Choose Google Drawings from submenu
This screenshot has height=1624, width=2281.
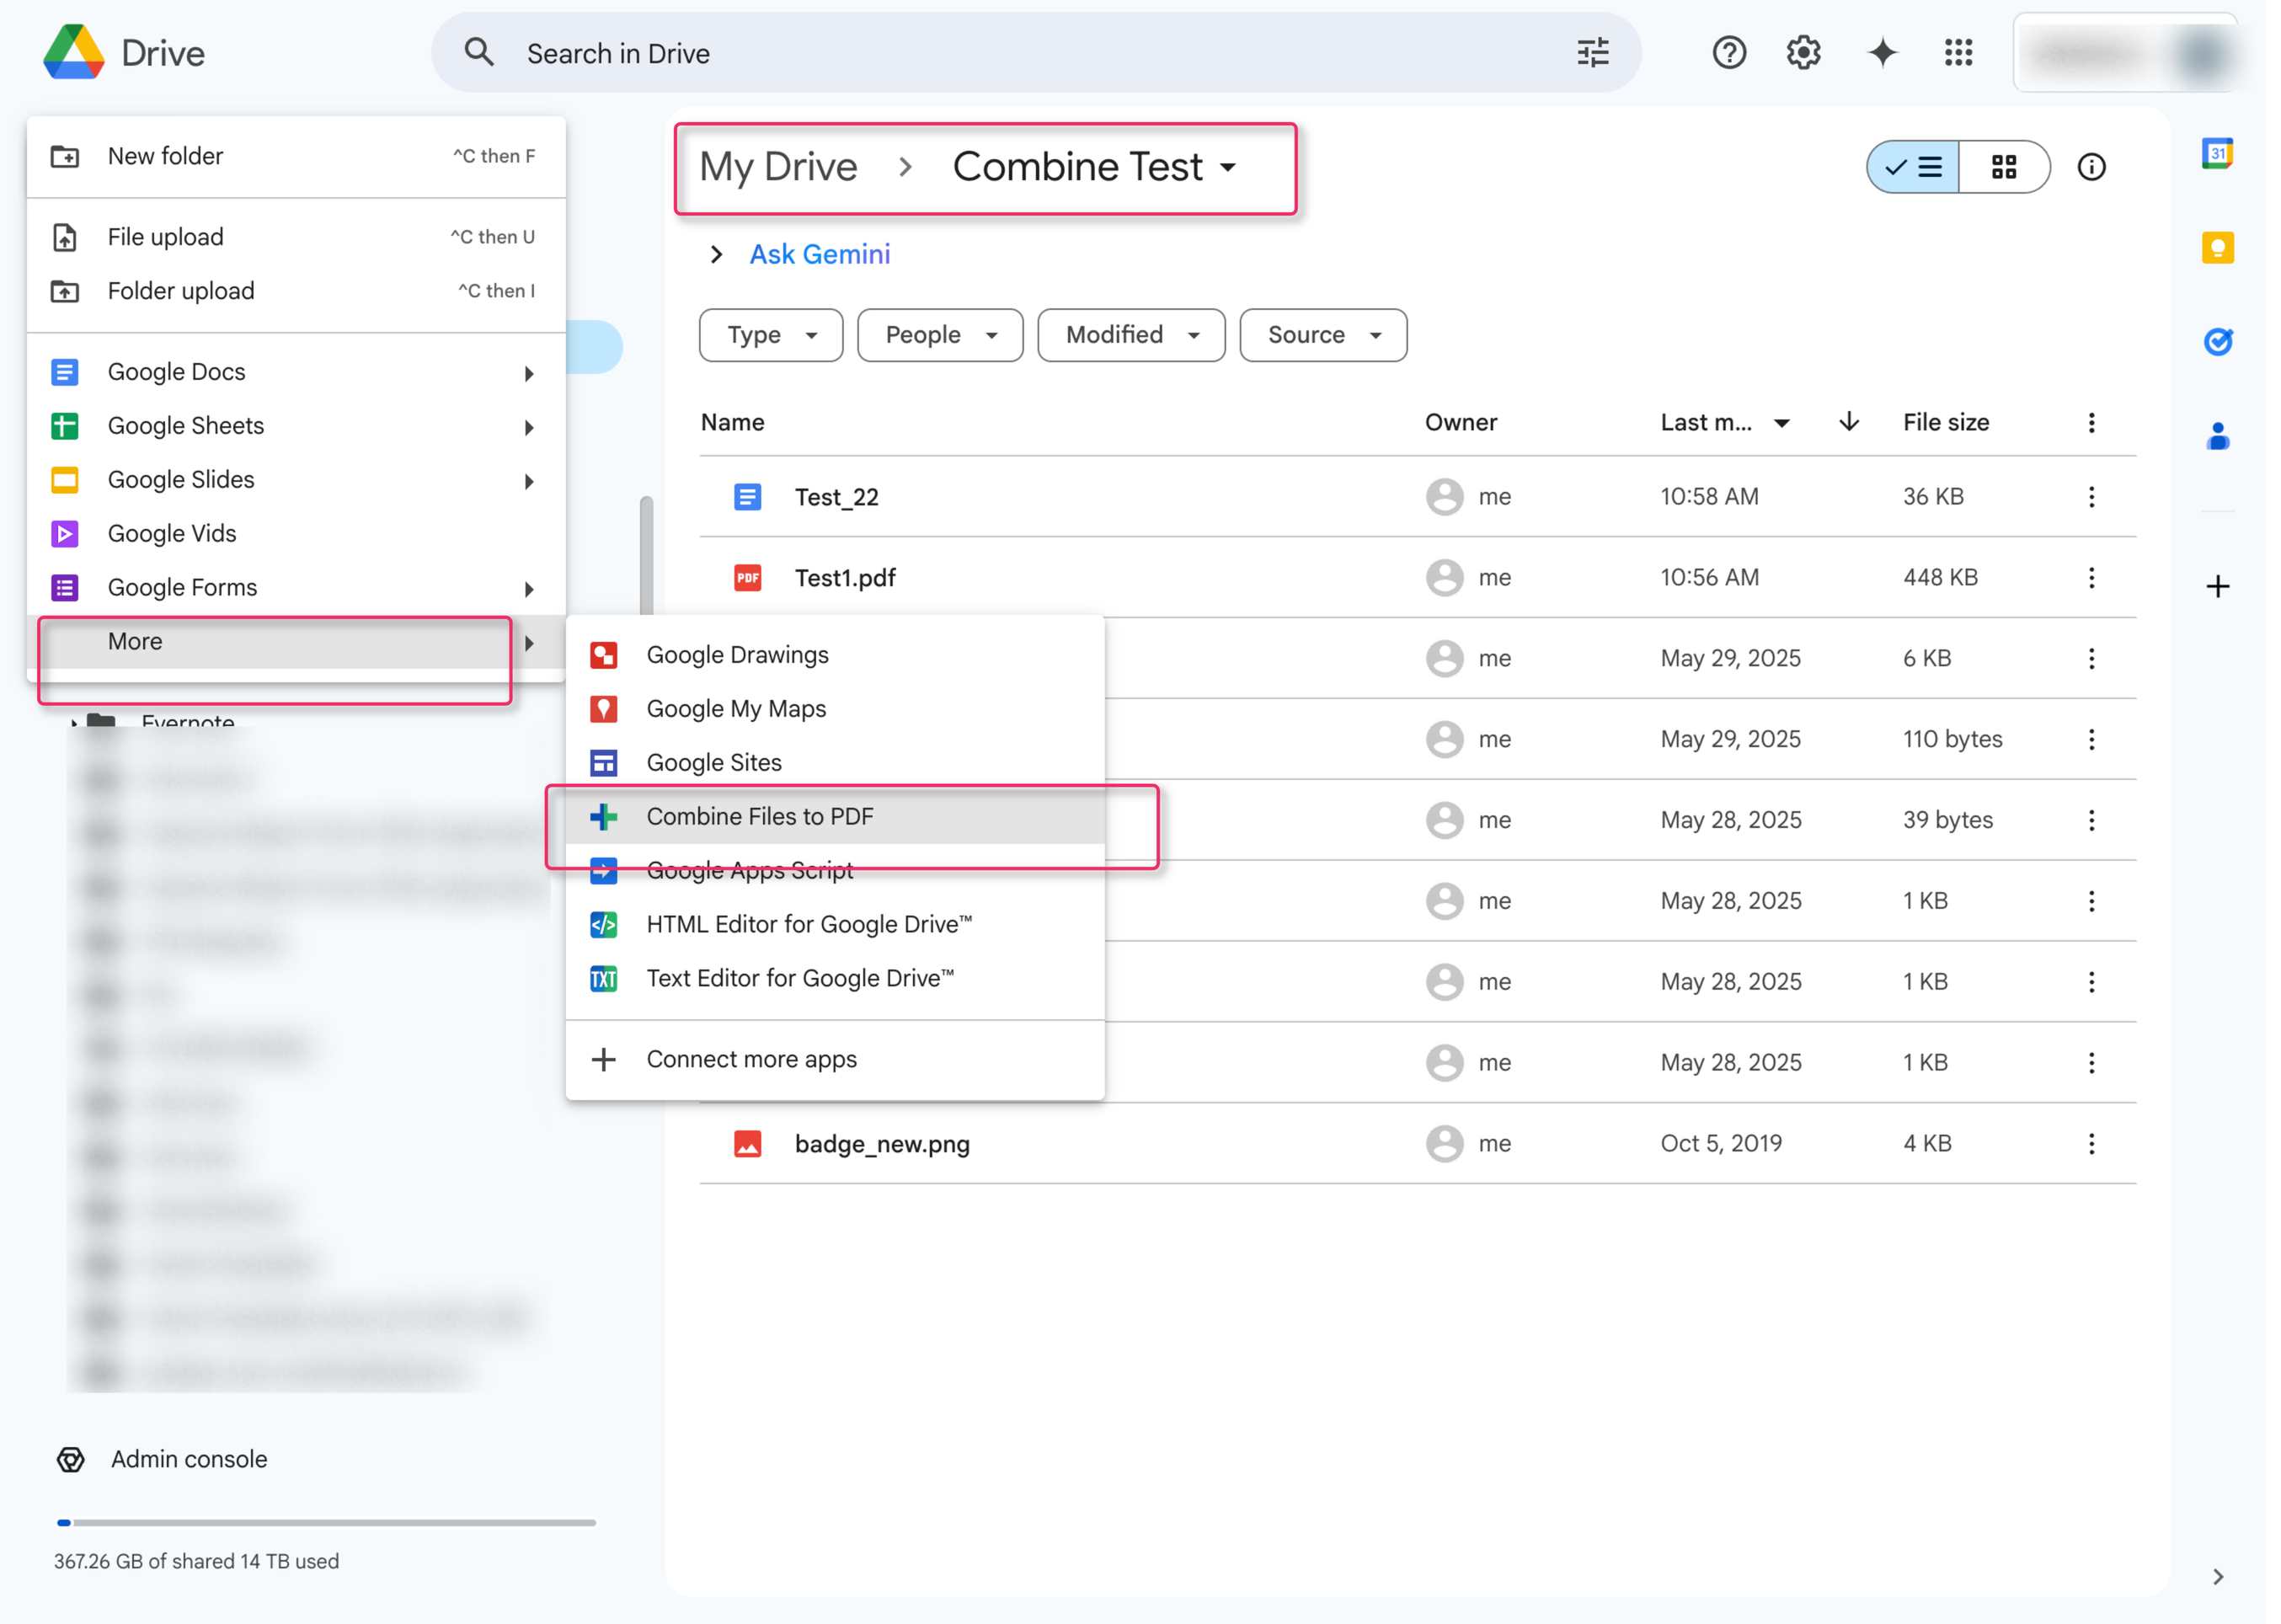tap(834, 655)
